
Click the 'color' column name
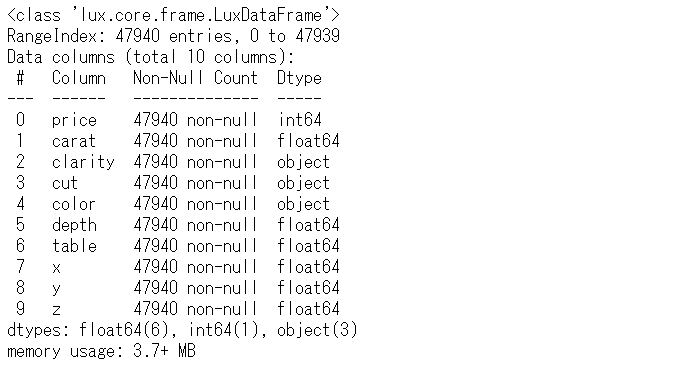click(74, 204)
